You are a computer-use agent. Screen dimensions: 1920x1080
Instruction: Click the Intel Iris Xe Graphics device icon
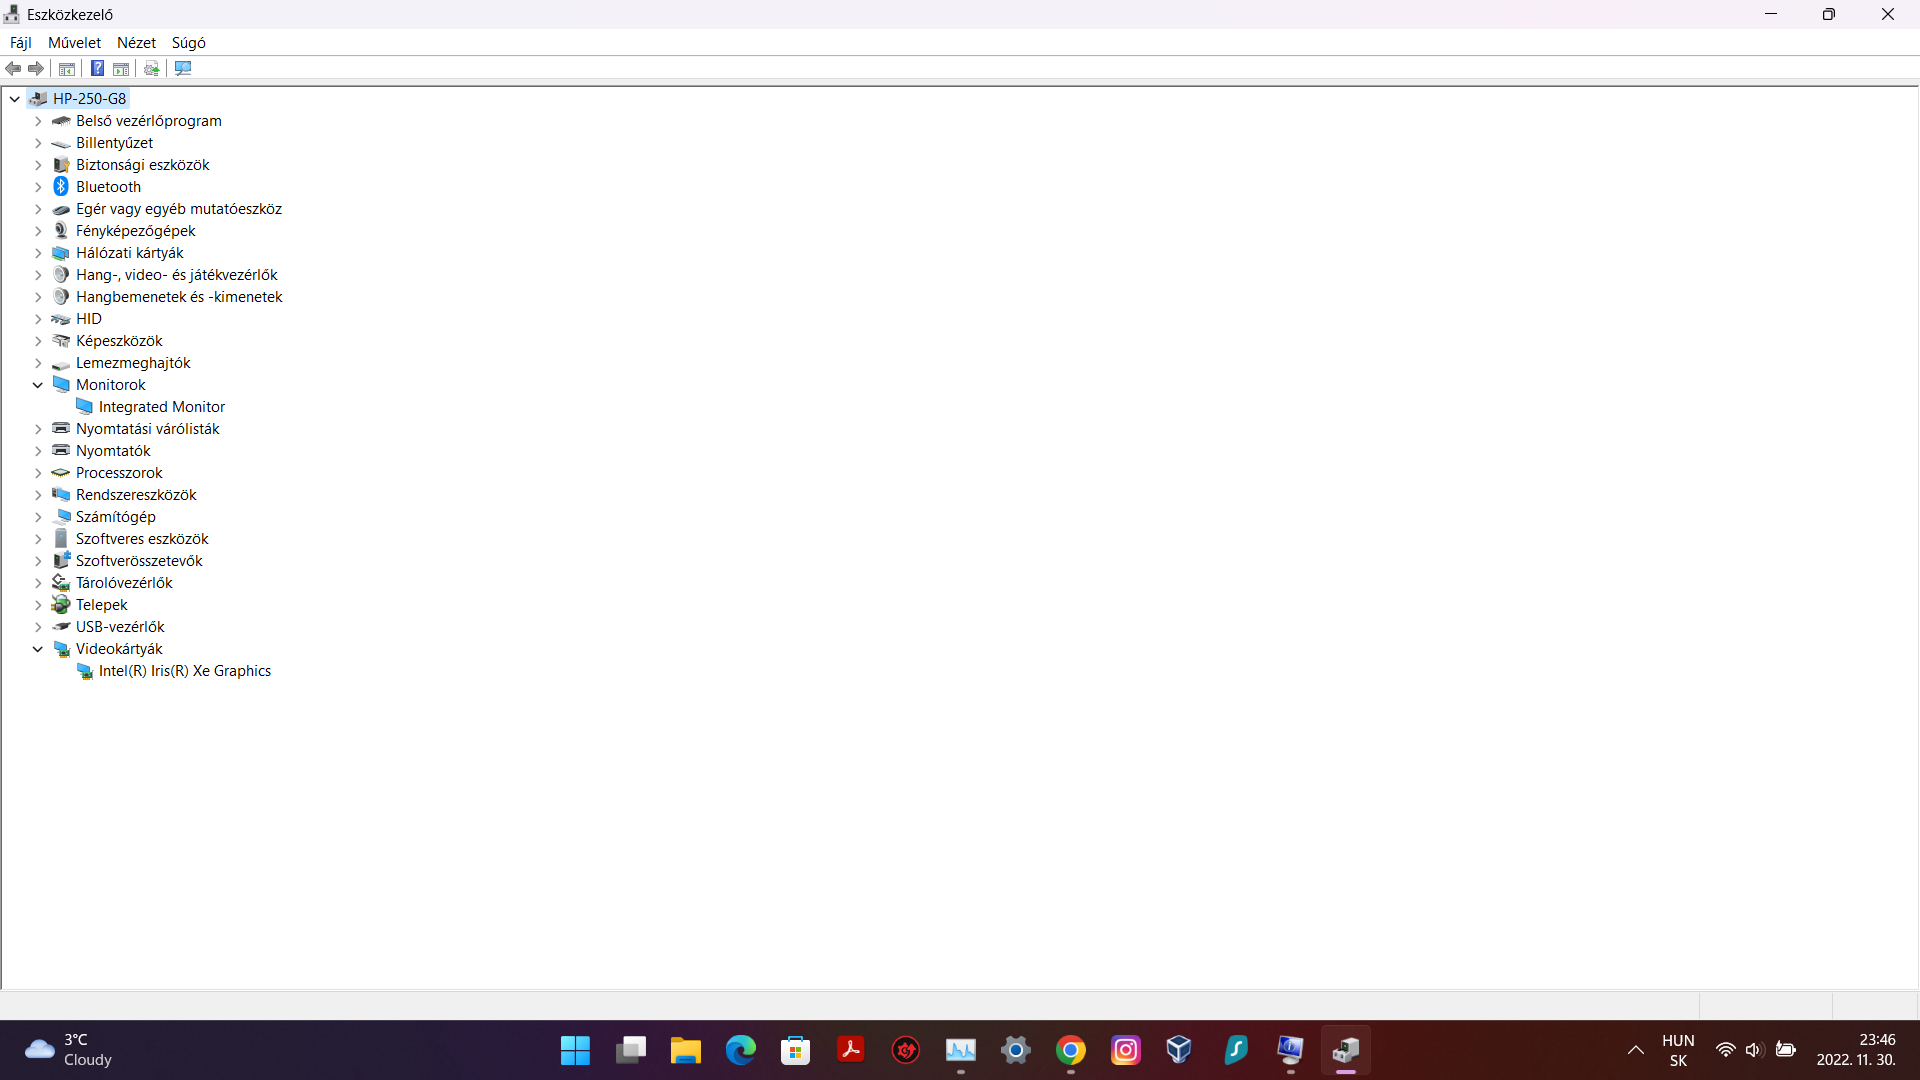pos(85,671)
